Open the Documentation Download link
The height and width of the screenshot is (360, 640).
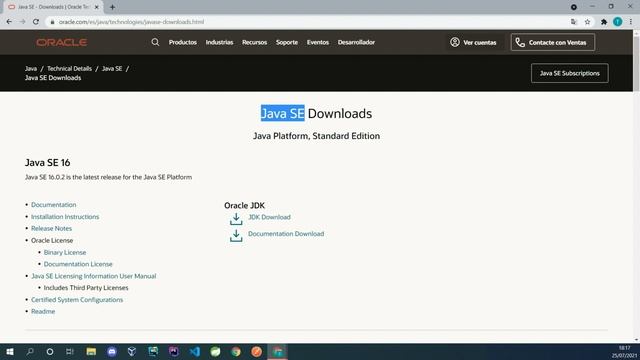pyautogui.click(x=286, y=234)
